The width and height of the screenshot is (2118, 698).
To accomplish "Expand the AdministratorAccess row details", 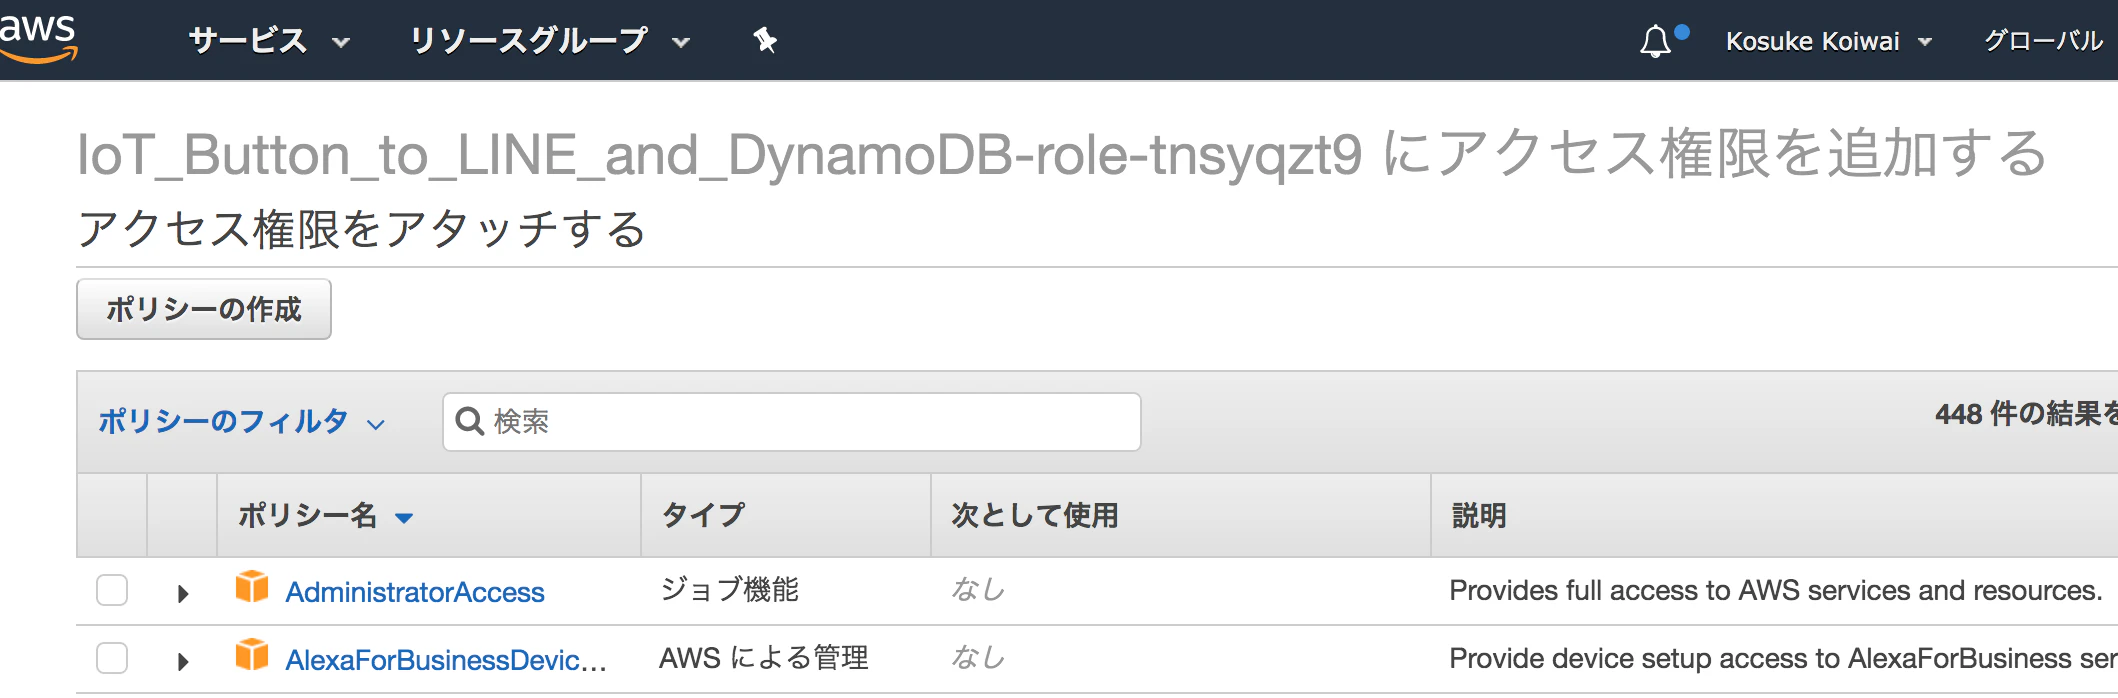I will point(183,593).
